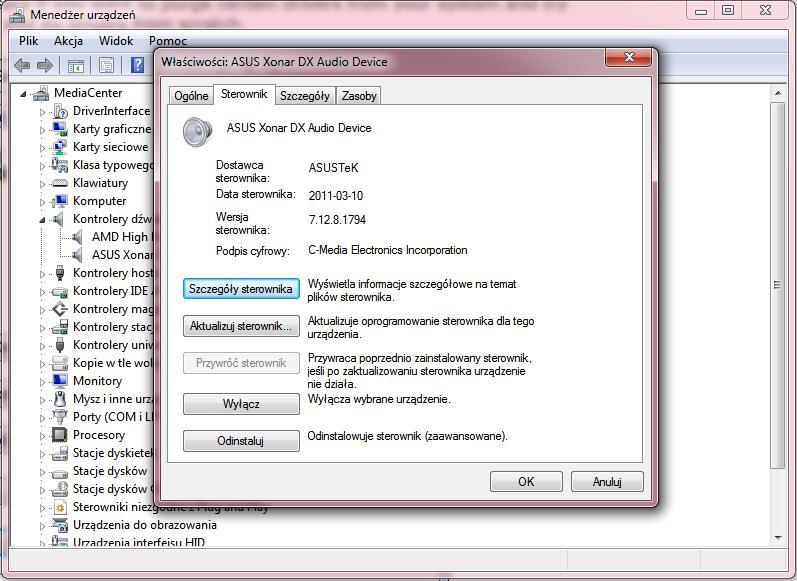Click the ASUSTeK provider text
The height and width of the screenshot is (581, 797).
point(333,168)
